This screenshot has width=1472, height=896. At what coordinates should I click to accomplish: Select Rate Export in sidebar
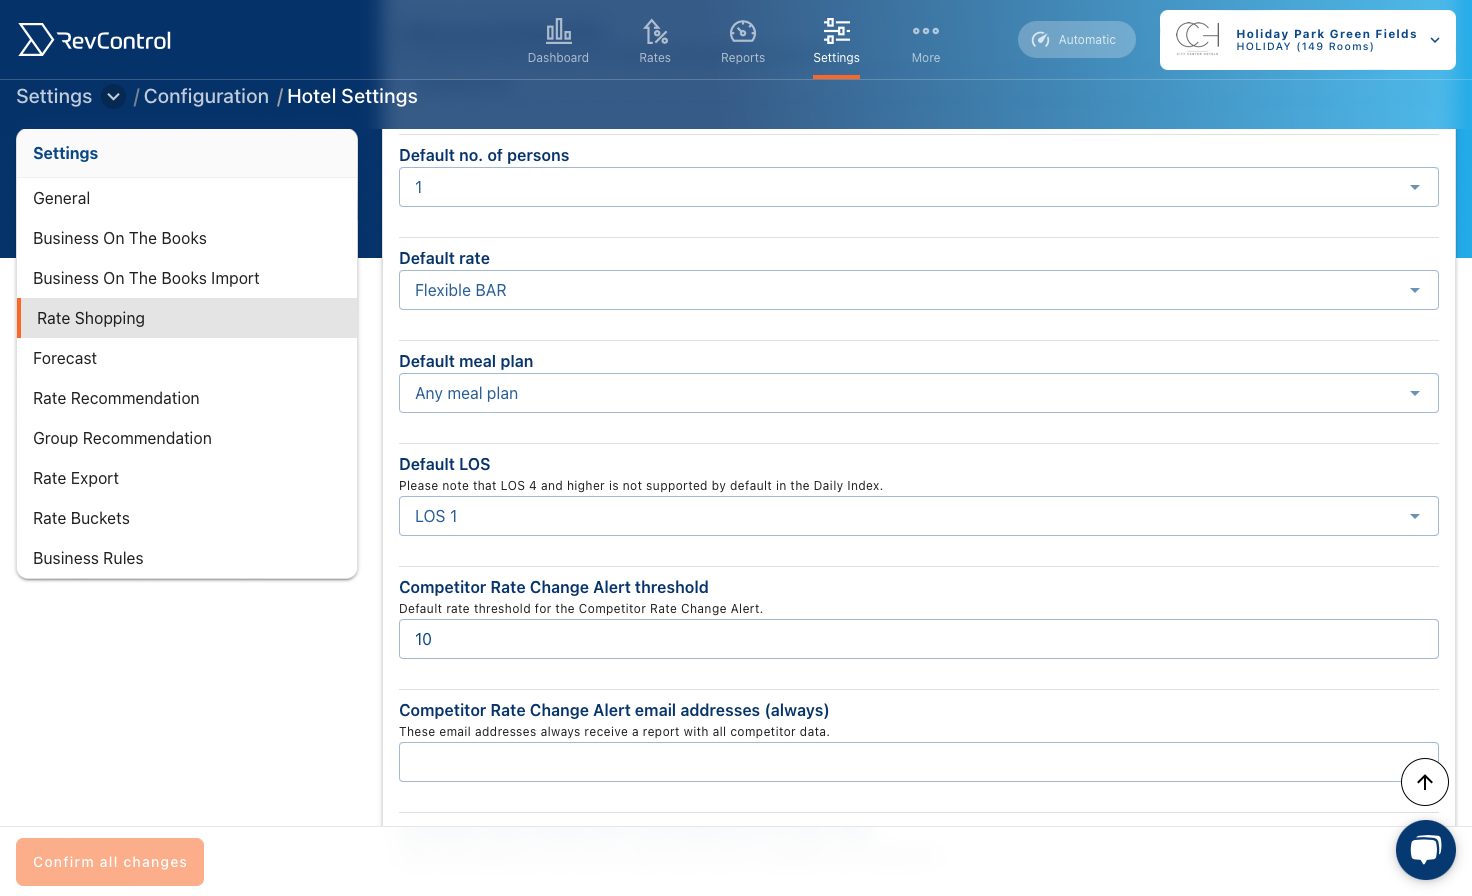pyautogui.click(x=187, y=478)
